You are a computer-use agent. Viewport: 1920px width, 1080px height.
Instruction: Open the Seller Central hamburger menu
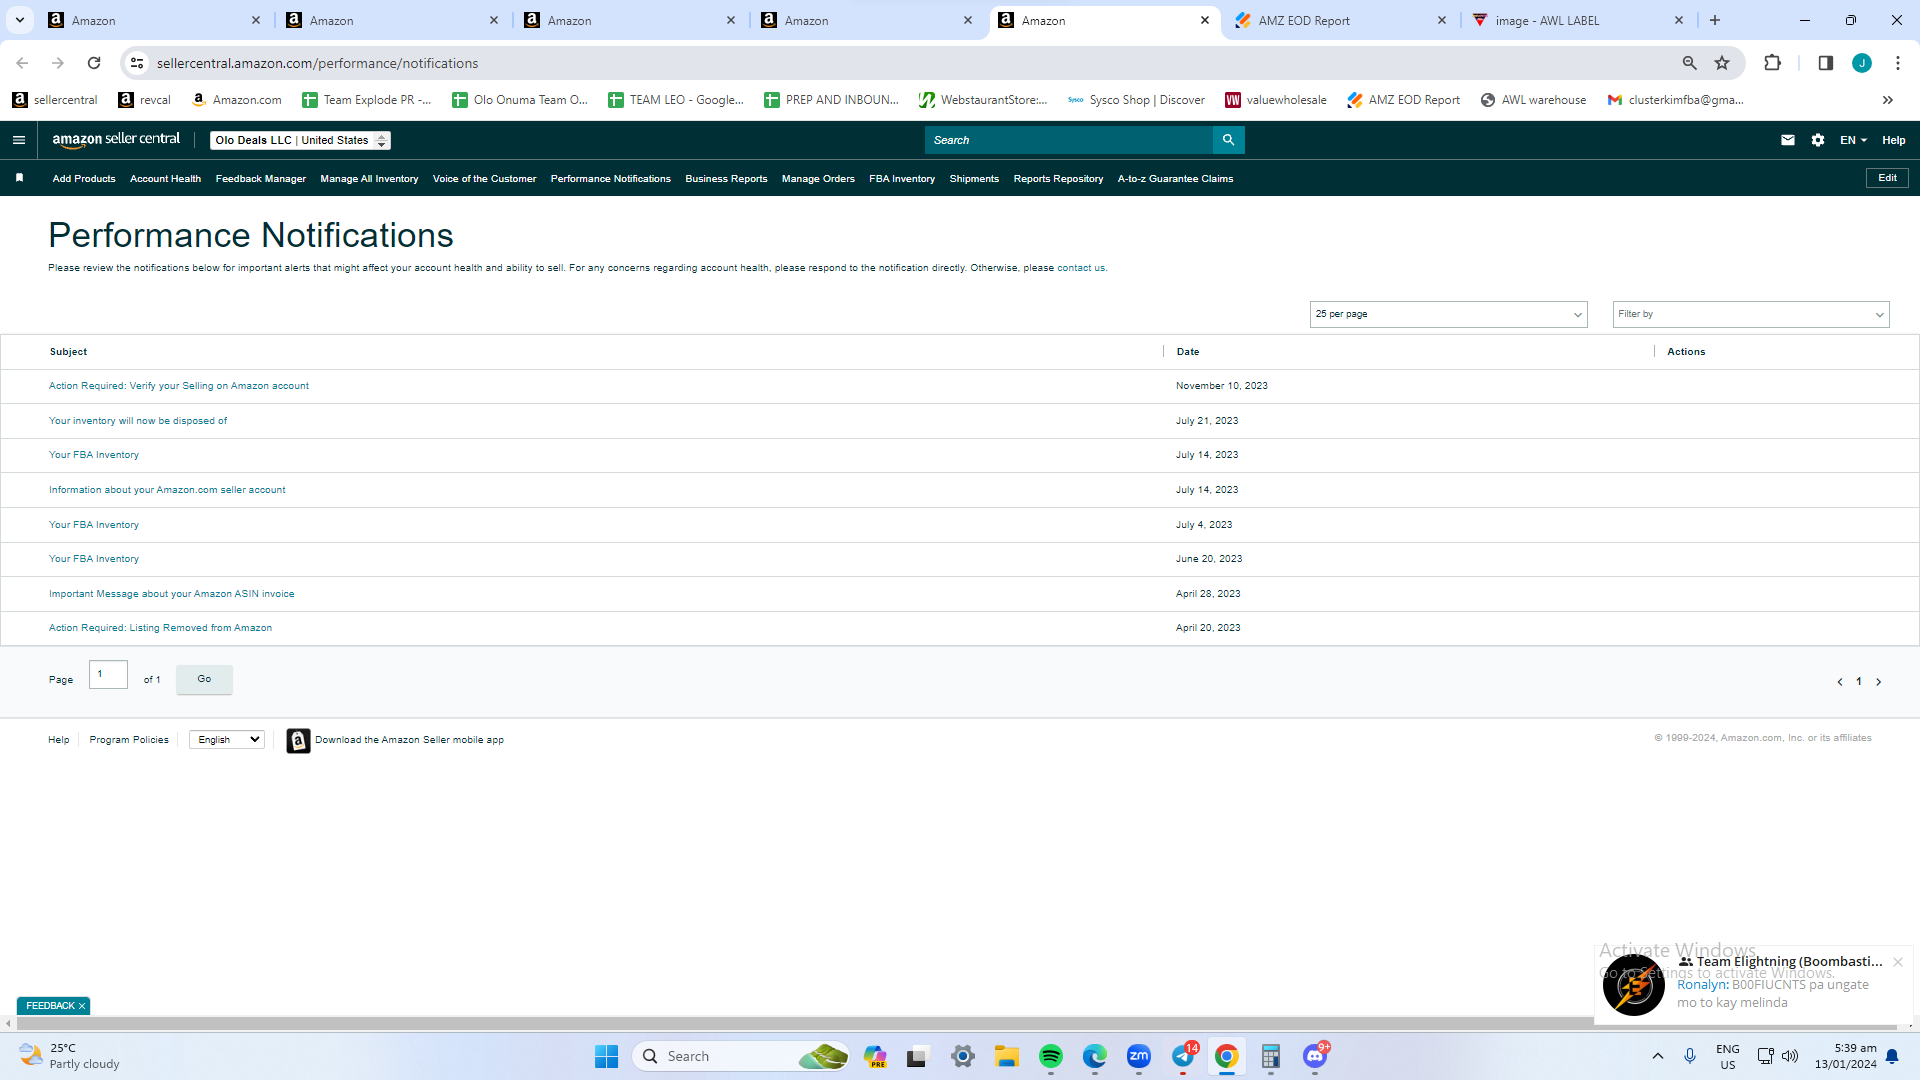pos(19,140)
